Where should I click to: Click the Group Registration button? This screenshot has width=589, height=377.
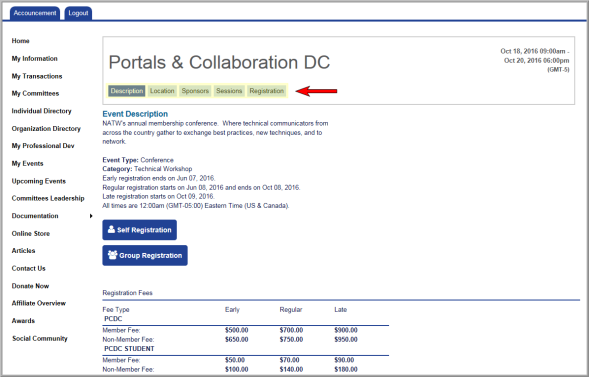click(145, 255)
